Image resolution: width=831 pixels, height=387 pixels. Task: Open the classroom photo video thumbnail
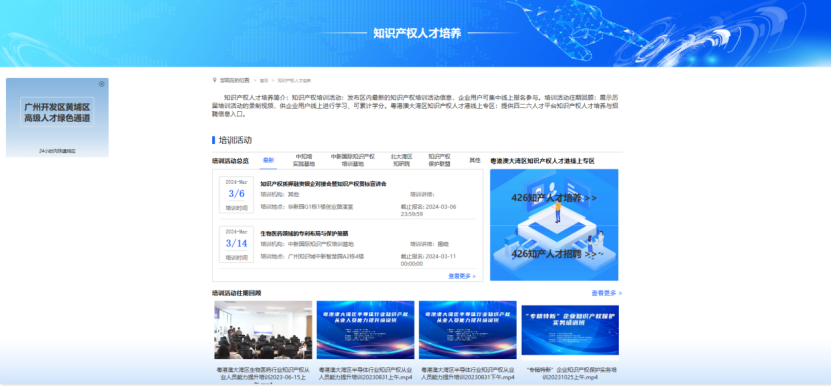[263, 330]
